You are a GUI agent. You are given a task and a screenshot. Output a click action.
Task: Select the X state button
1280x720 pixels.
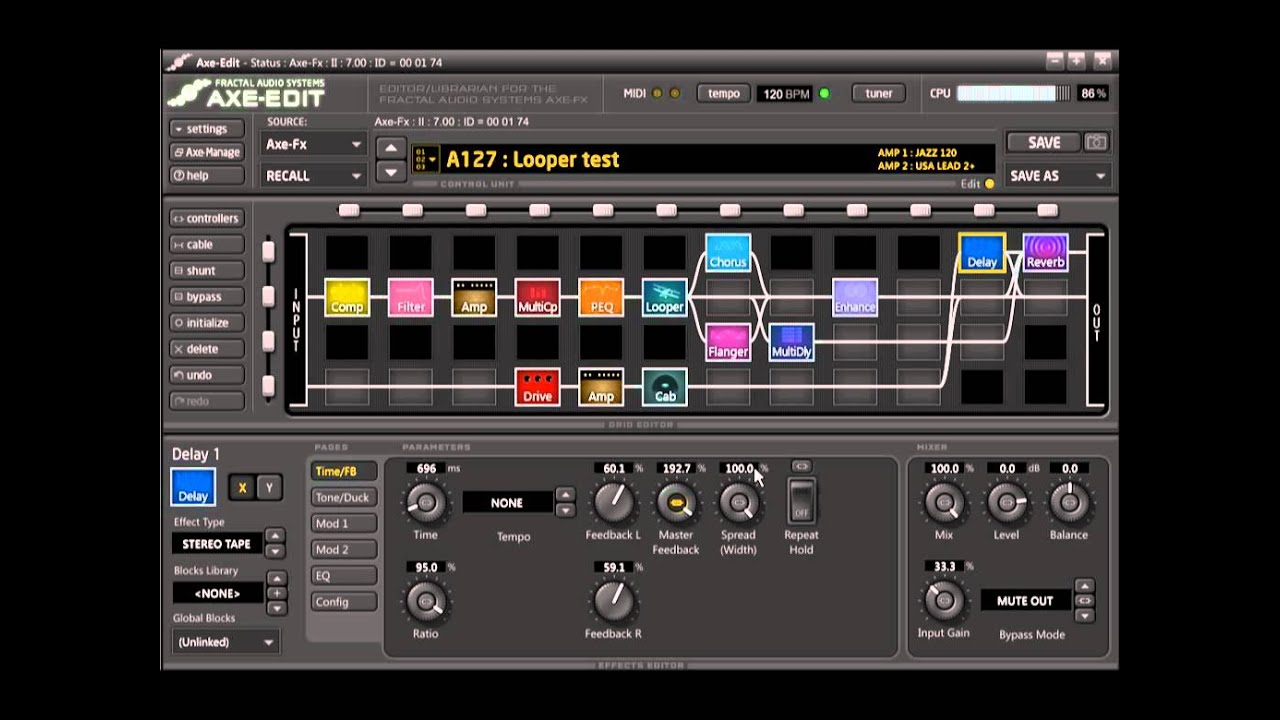[x=242, y=488]
